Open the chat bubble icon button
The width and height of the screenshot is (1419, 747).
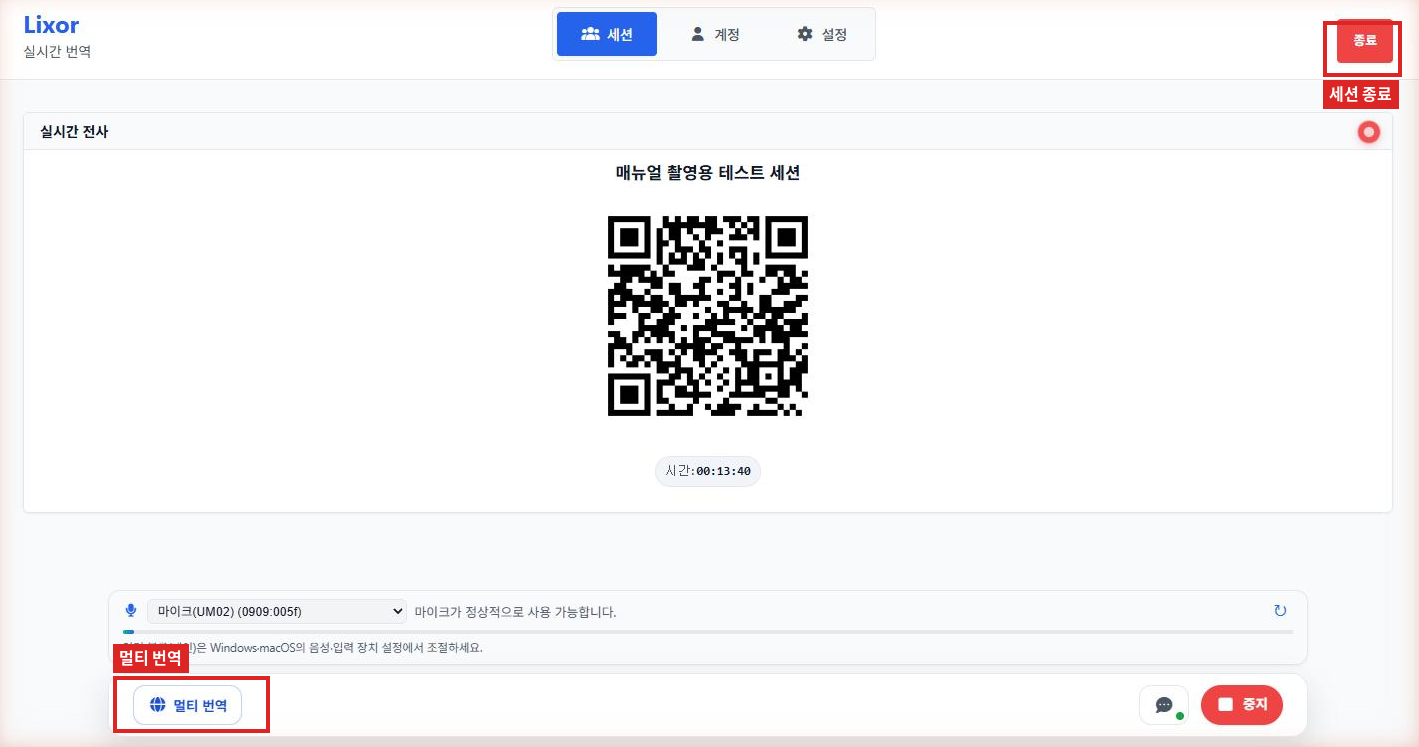click(1164, 705)
